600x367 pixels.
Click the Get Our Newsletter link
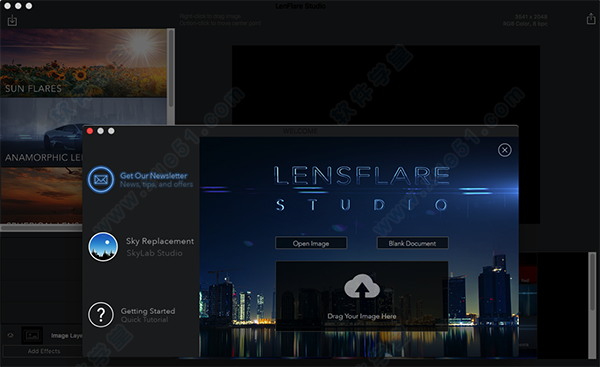click(154, 176)
